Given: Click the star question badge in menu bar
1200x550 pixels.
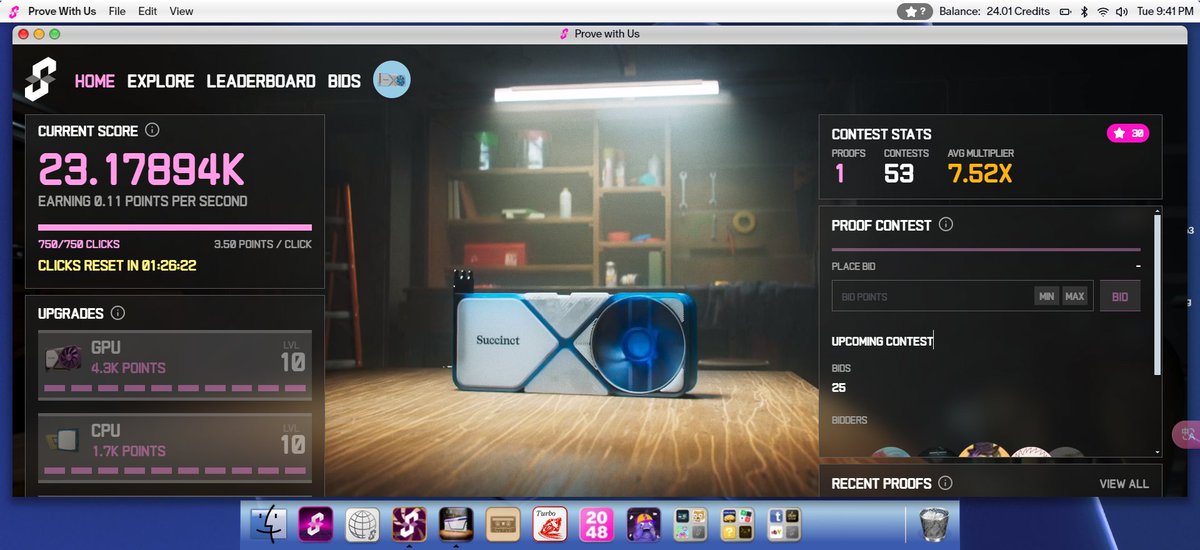Looking at the screenshot, I should click(915, 11).
